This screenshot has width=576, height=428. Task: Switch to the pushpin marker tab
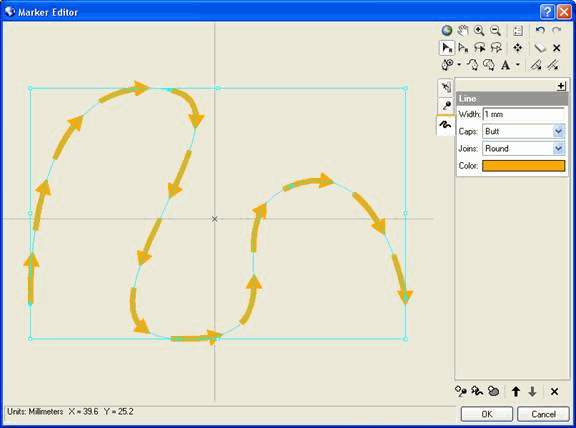446,106
